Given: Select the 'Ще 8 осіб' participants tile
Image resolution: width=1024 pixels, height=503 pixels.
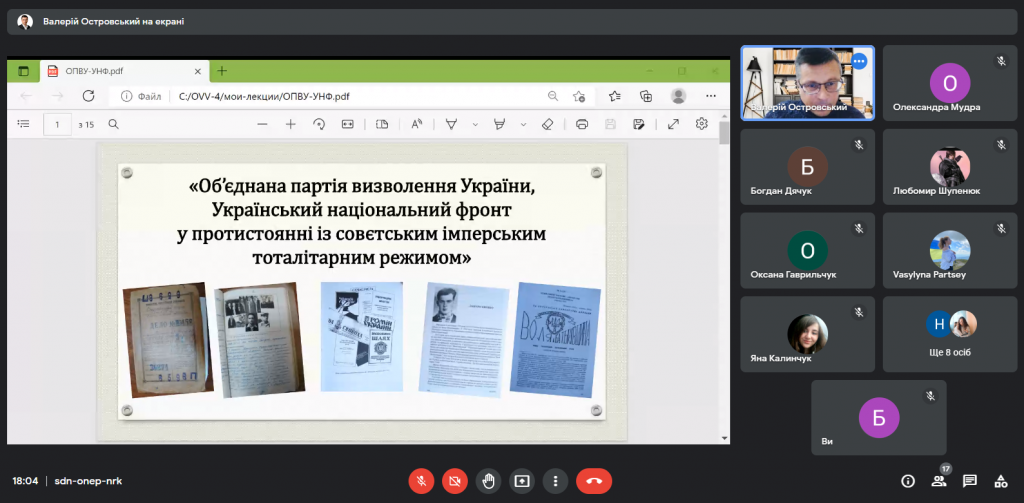Looking at the screenshot, I should [x=949, y=334].
